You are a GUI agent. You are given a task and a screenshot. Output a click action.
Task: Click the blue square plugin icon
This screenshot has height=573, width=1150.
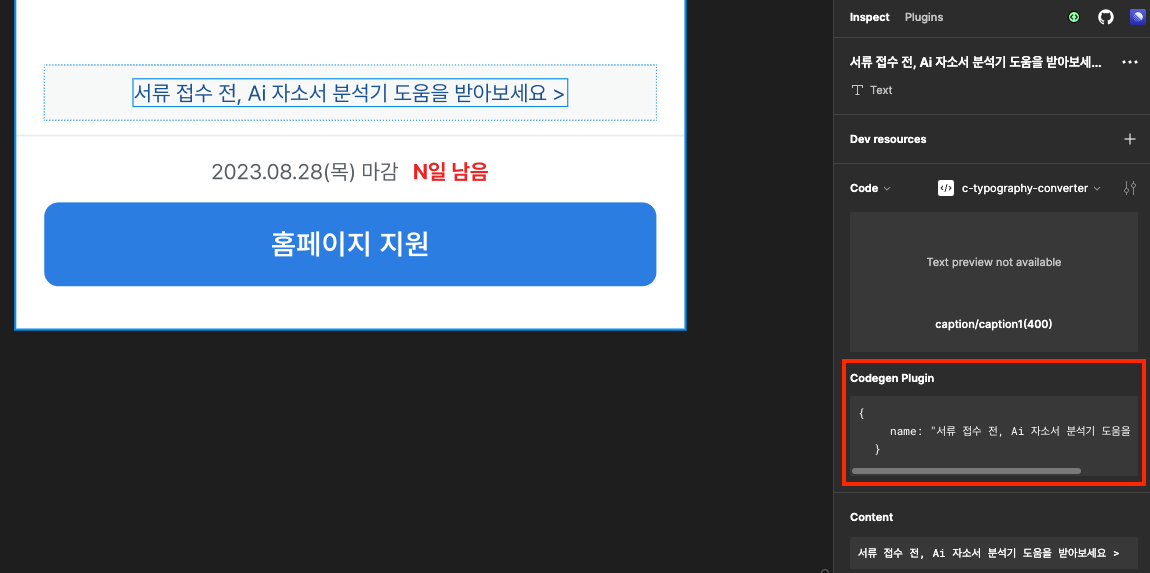point(1137,17)
